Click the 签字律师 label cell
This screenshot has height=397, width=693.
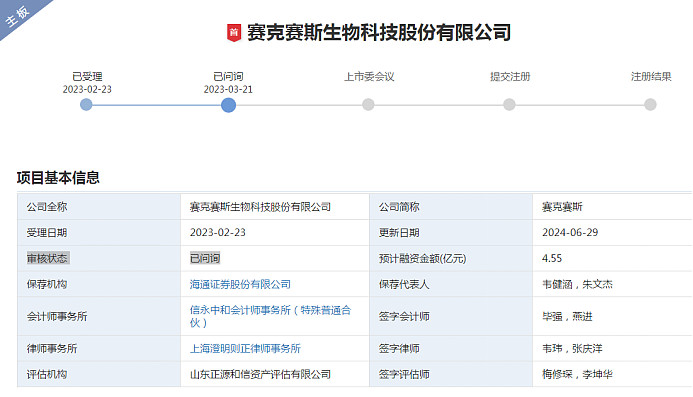point(451,348)
